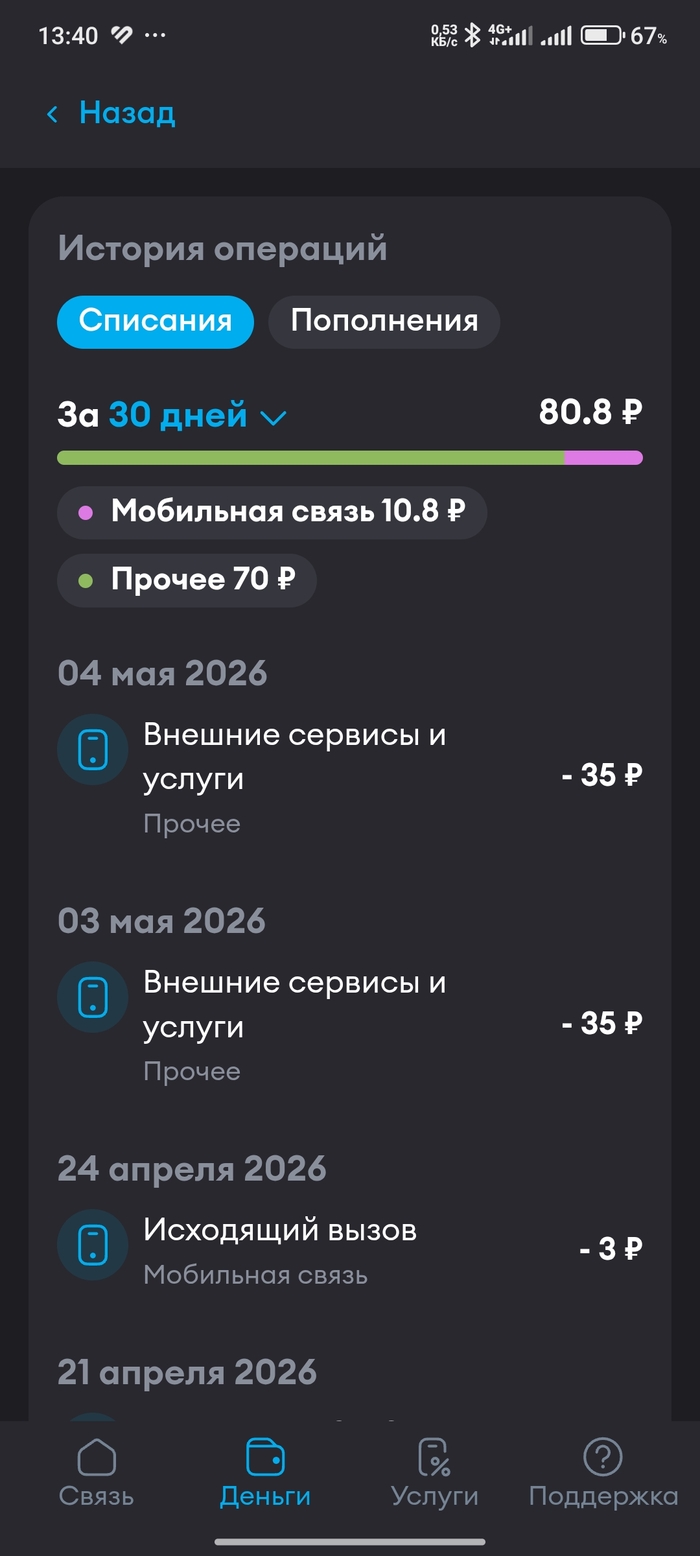Tap the green segment of spending bar
The image size is (700, 1556).
click(311, 458)
